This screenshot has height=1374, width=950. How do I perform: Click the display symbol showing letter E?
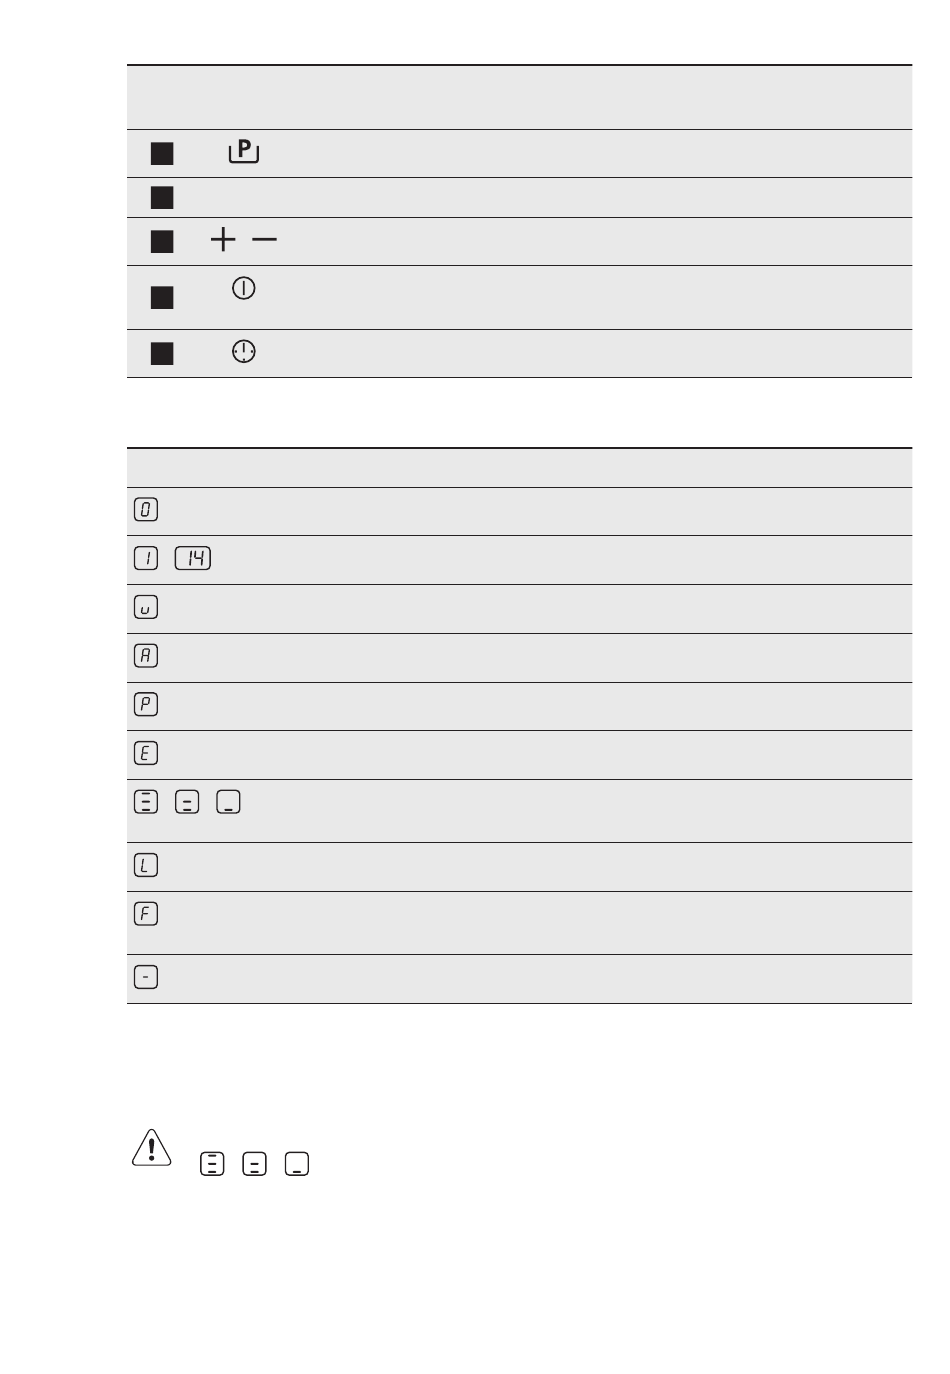(146, 753)
